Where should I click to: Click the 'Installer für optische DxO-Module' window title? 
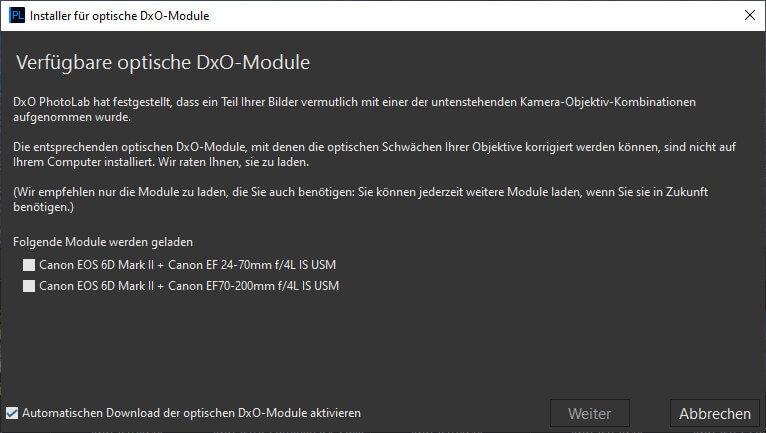click(x=119, y=16)
